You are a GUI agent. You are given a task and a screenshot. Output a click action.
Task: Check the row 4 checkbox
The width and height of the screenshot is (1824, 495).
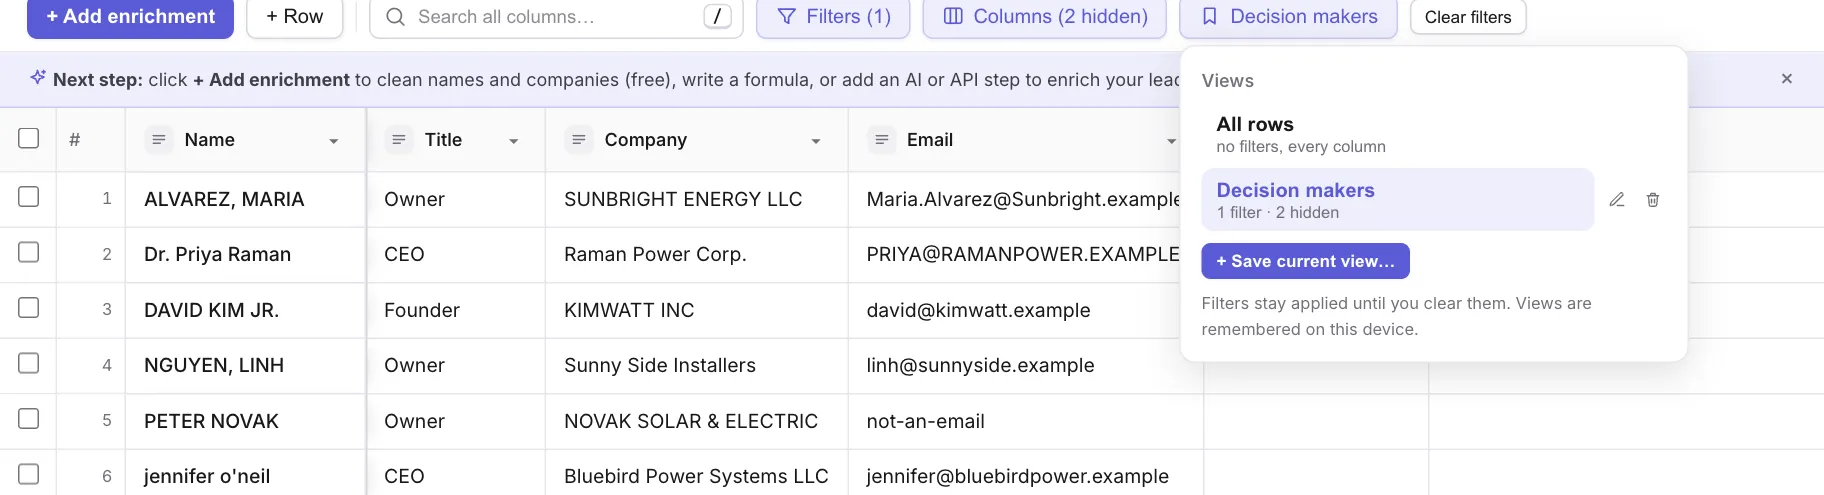(x=29, y=363)
